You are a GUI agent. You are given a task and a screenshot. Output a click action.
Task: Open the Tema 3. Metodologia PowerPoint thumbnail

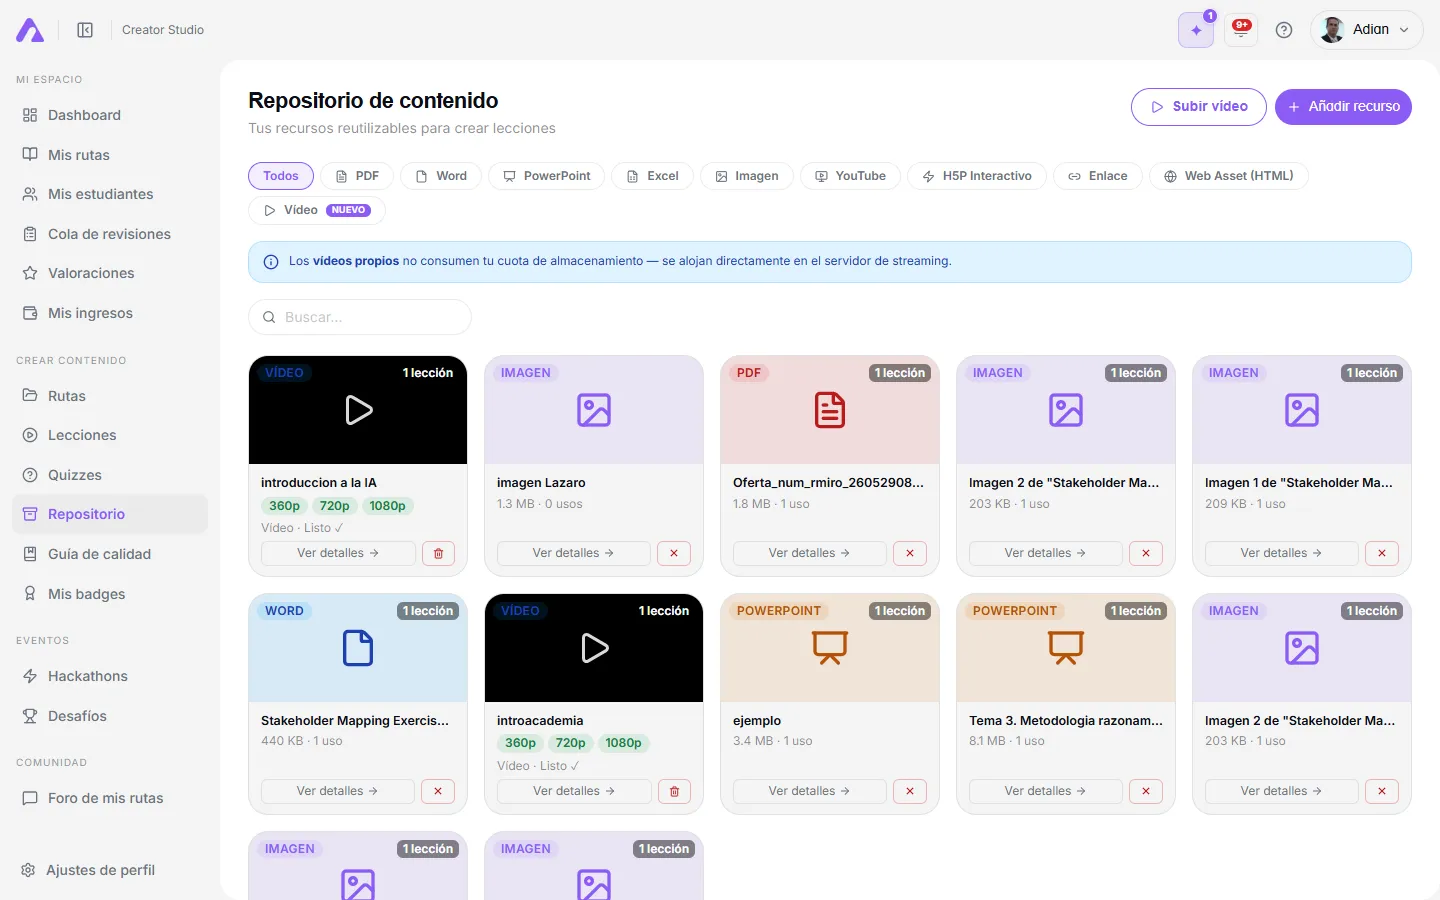[x=1066, y=648]
